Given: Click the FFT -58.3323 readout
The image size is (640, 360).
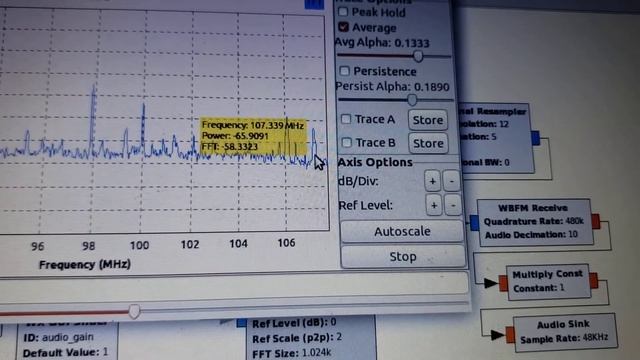Looking at the screenshot, I should point(230,147).
